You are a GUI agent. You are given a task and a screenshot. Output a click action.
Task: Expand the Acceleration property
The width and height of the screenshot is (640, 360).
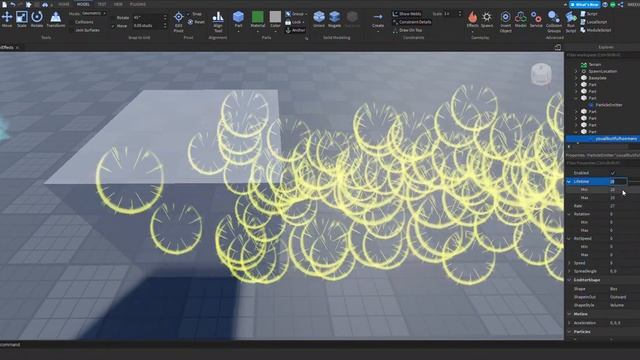[569, 323]
